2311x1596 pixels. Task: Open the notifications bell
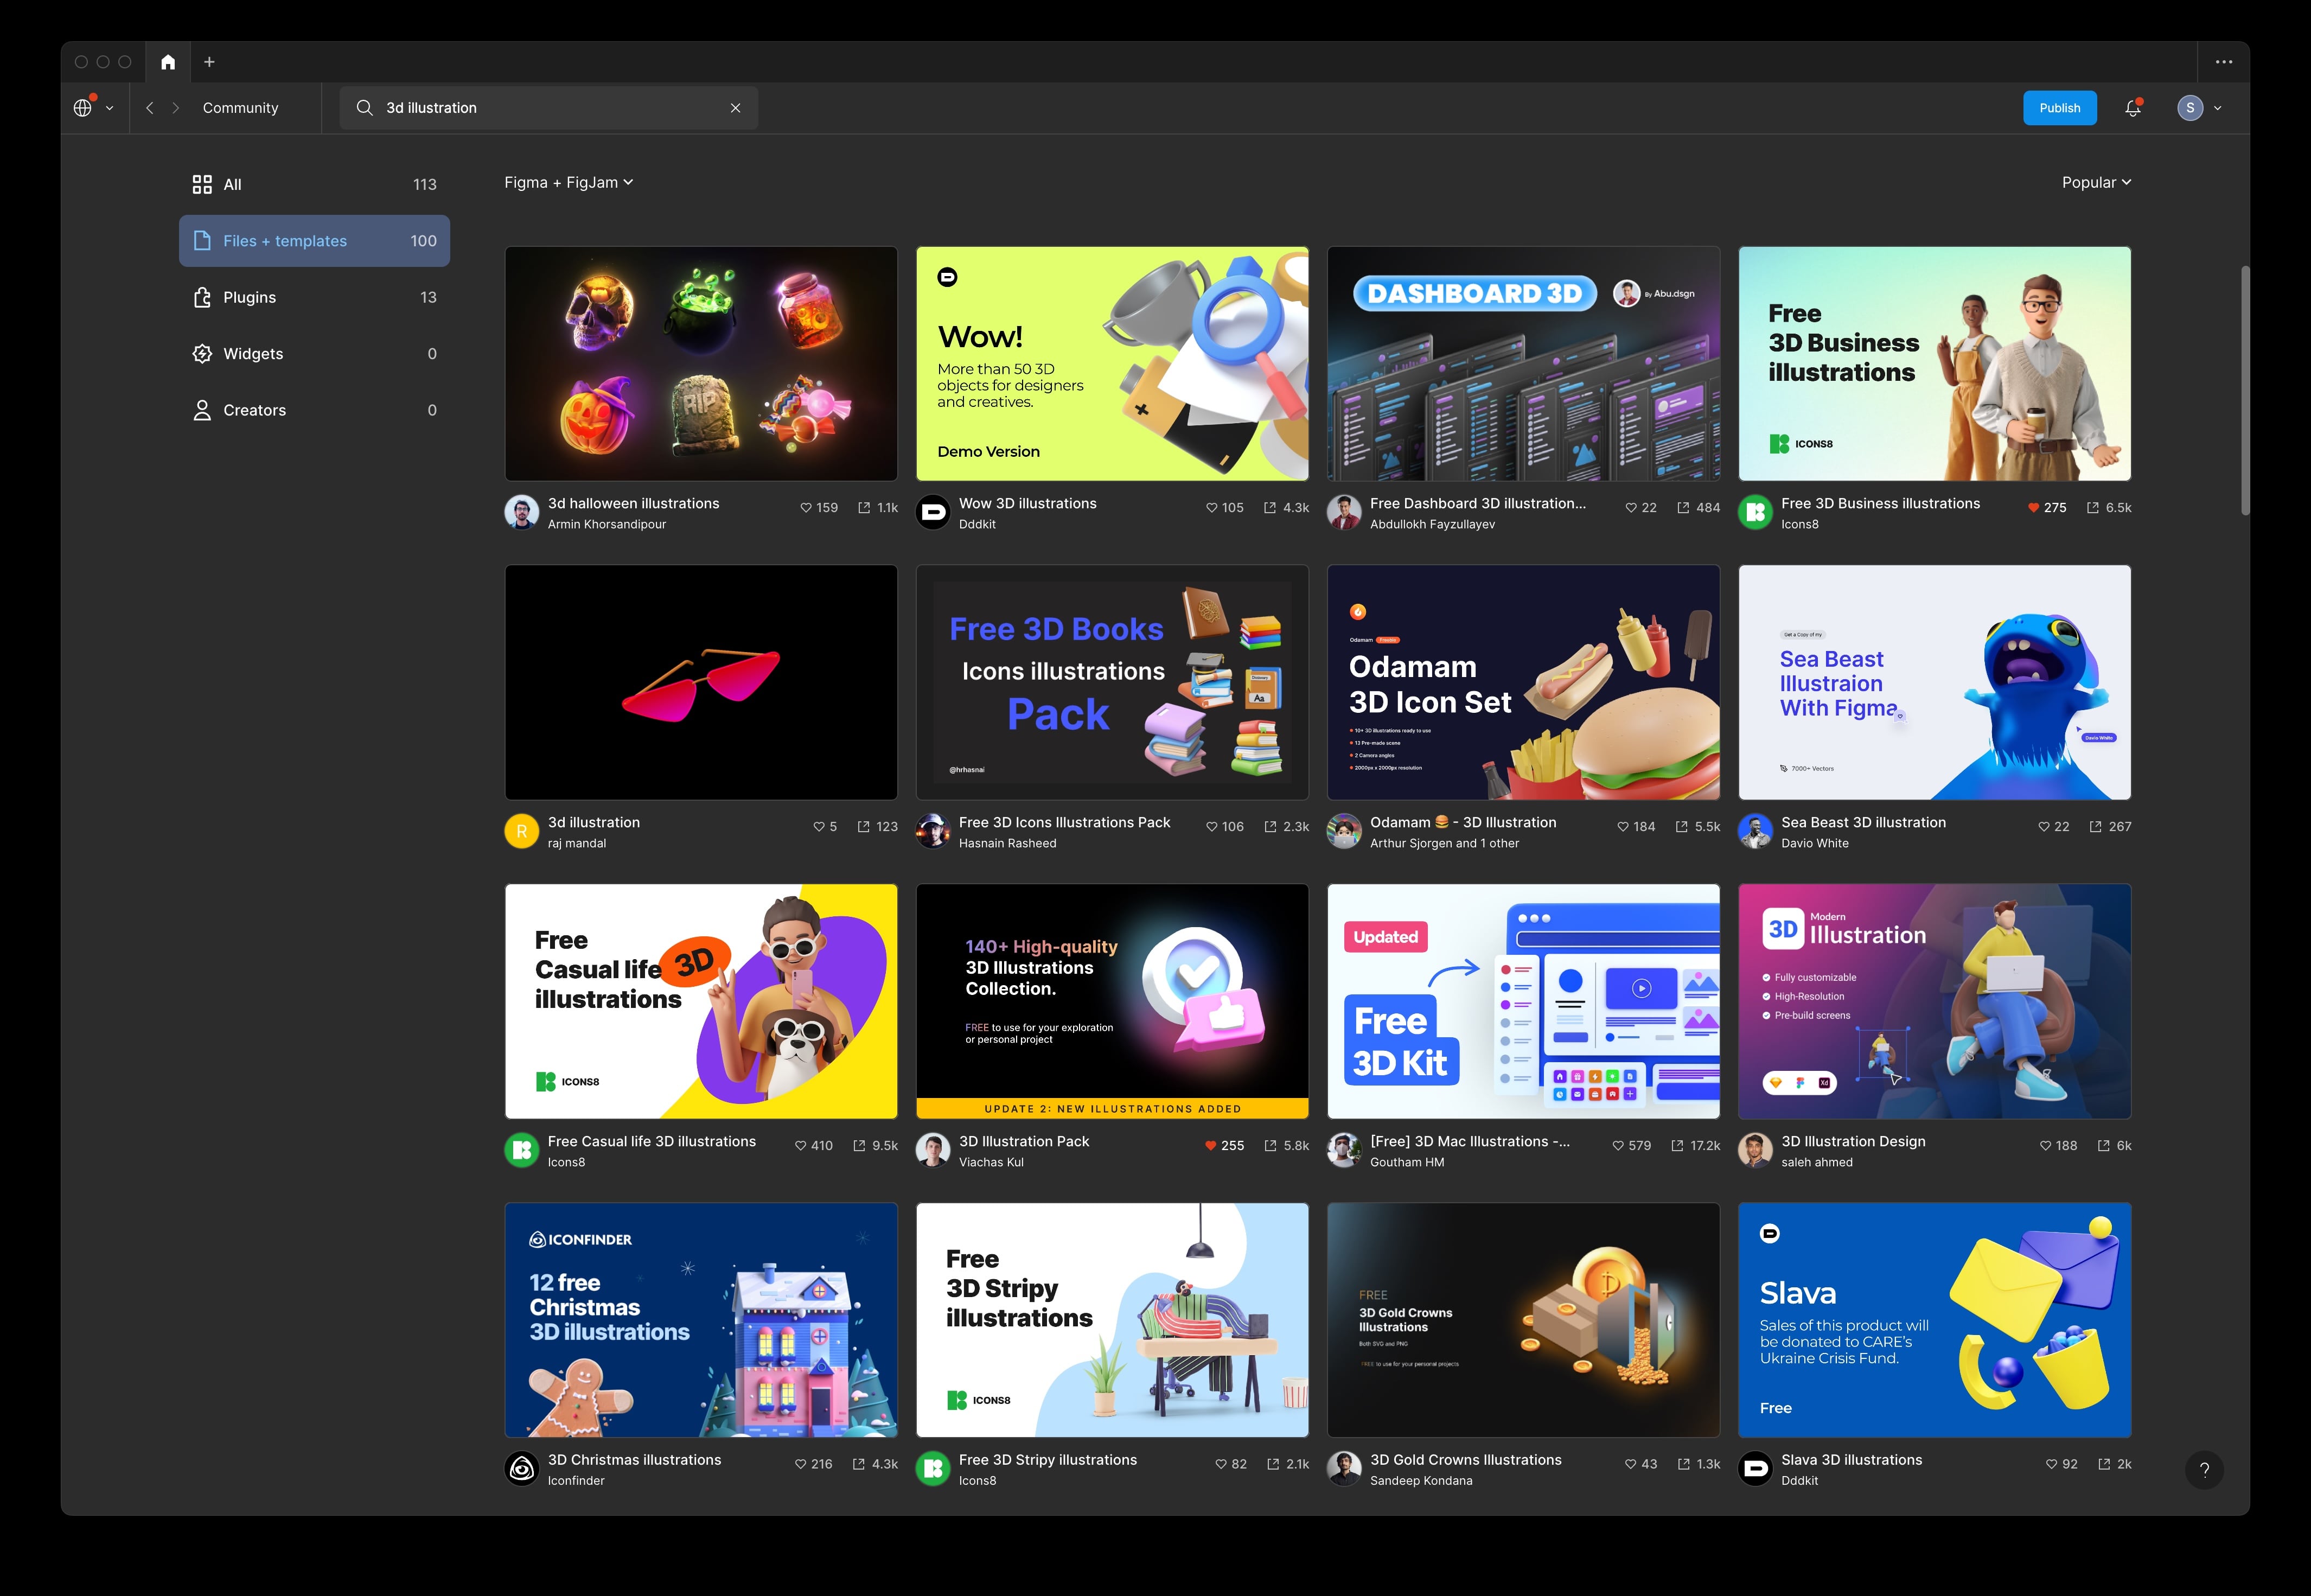(2132, 108)
